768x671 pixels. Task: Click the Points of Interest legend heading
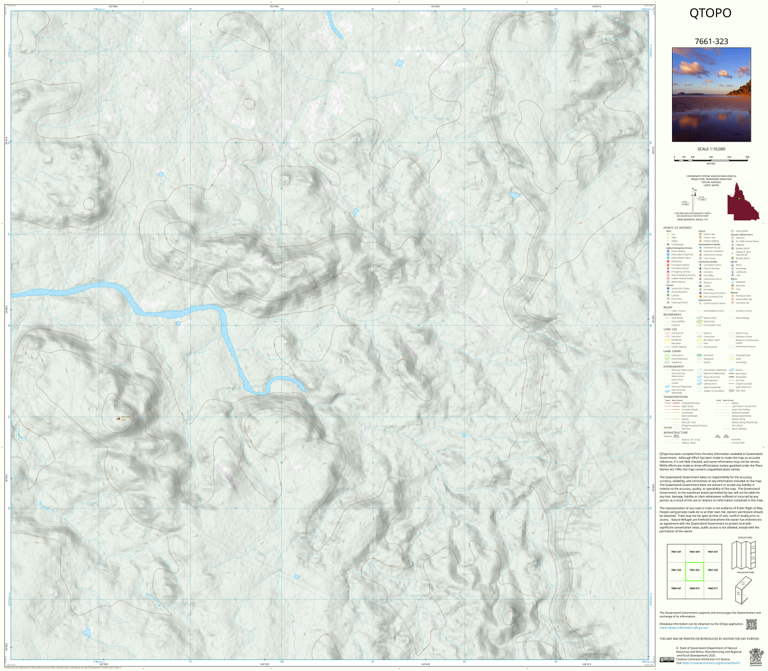[677, 228]
